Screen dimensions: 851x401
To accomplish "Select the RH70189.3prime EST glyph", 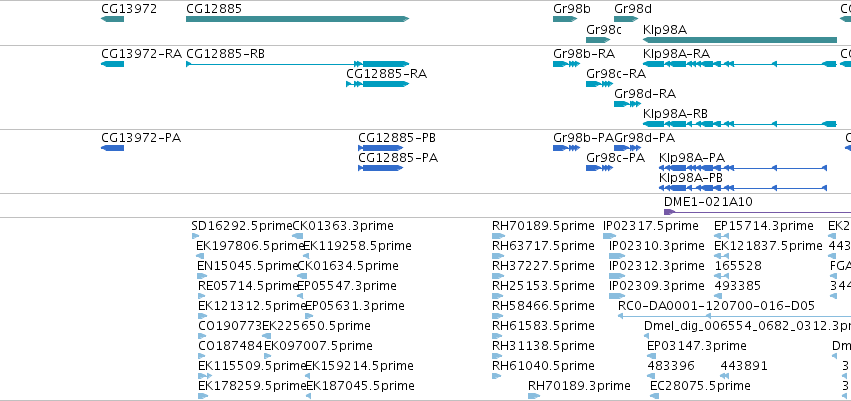I will [x=534, y=396].
